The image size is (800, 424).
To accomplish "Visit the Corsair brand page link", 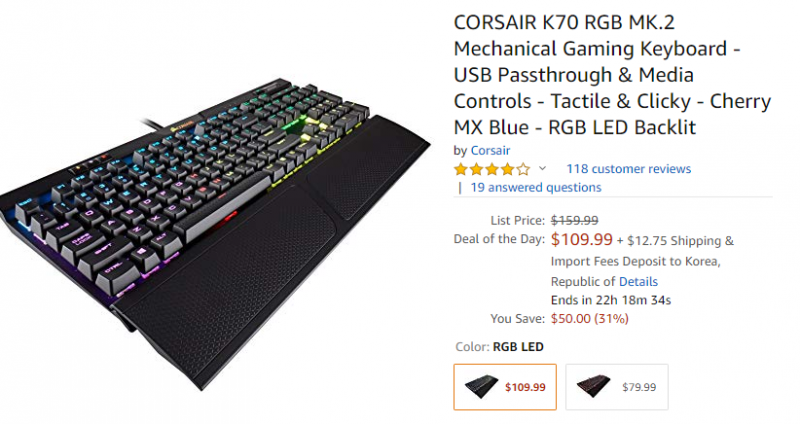I will point(492,150).
